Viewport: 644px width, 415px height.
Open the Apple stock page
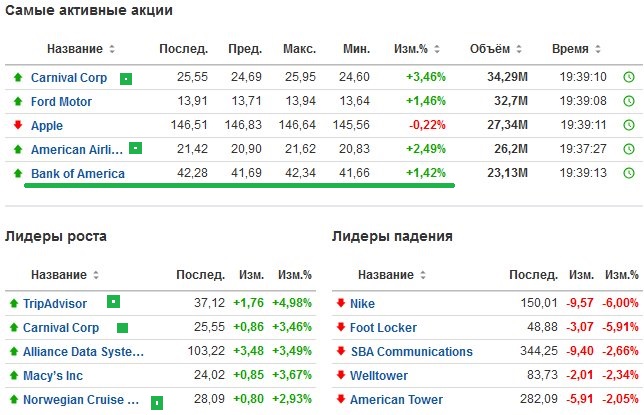point(47,126)
